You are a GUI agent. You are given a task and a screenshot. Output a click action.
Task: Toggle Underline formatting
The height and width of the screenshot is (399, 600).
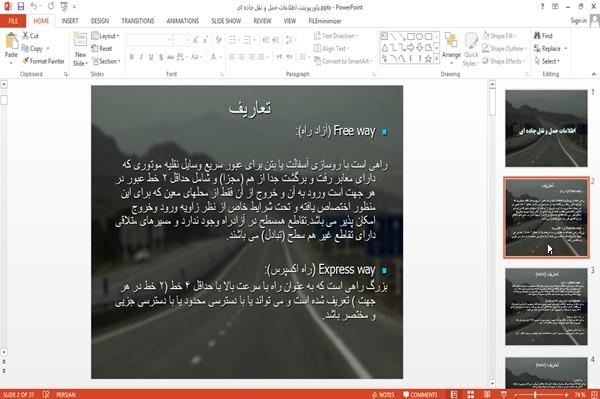coord(151,57)
